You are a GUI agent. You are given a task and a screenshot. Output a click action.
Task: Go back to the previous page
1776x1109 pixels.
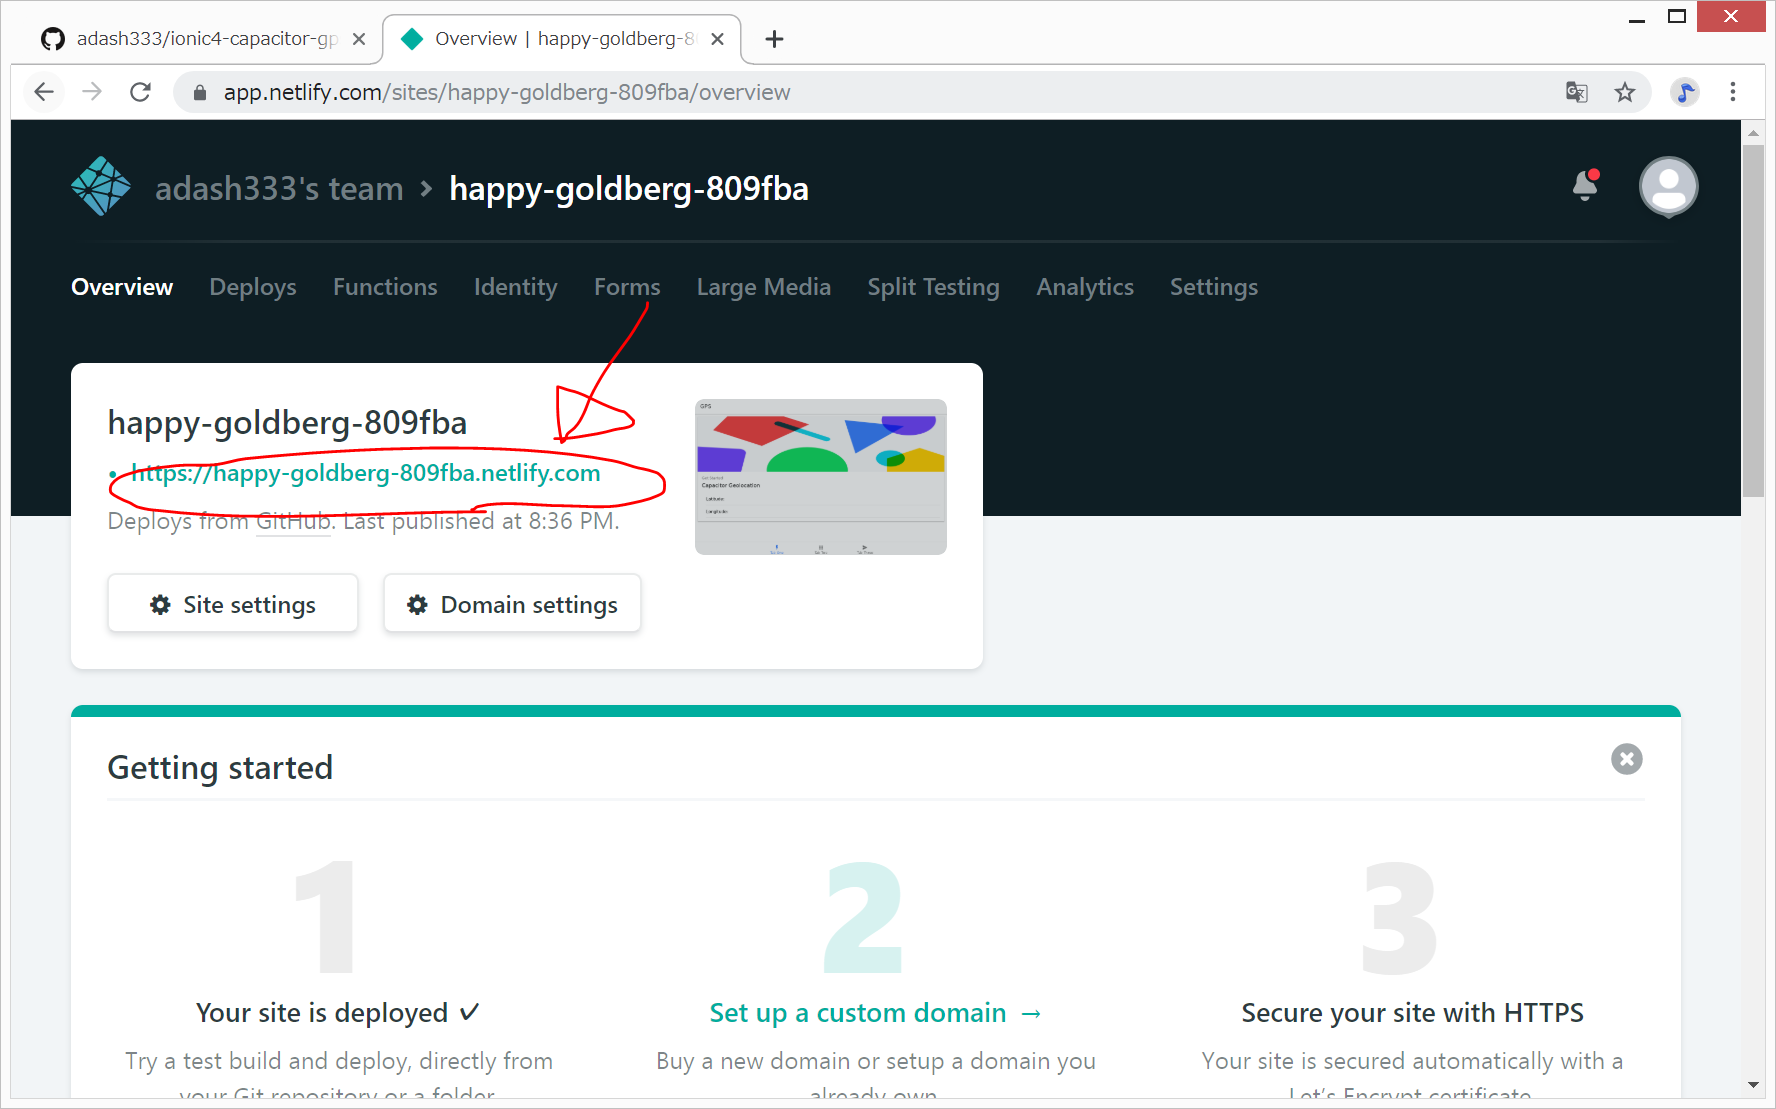44,92
